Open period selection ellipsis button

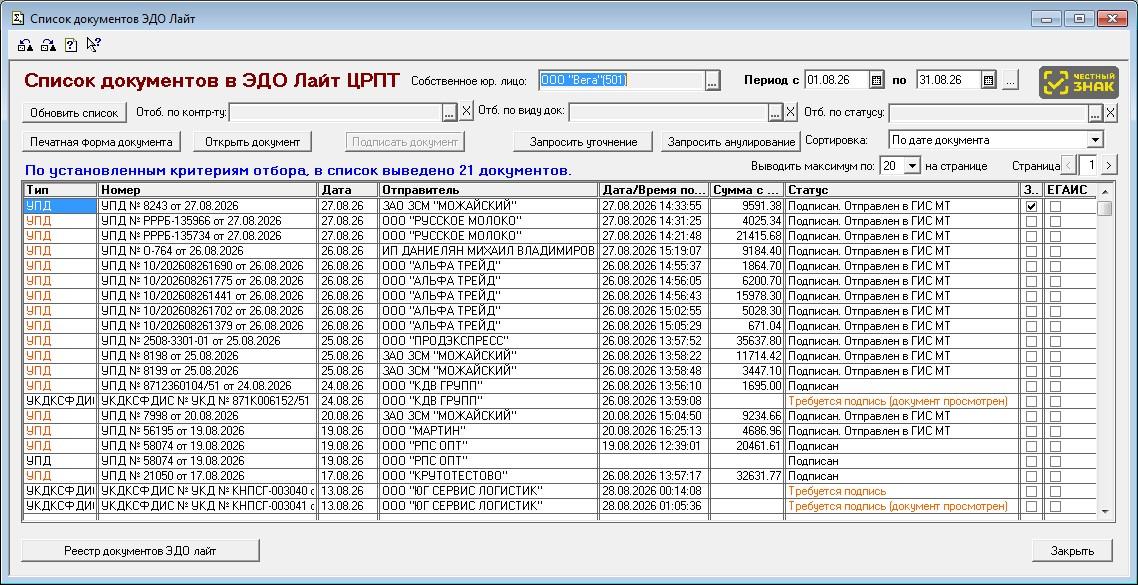pos(1010,81)
